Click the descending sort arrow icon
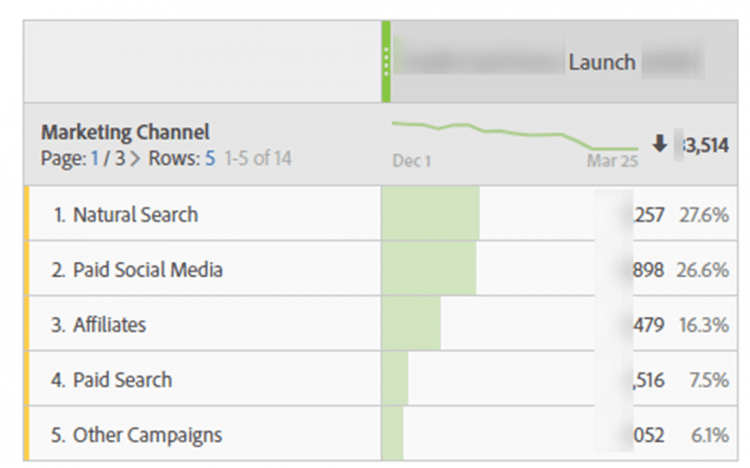This screenshot has height=468, width=750. (x=659, y=144)
